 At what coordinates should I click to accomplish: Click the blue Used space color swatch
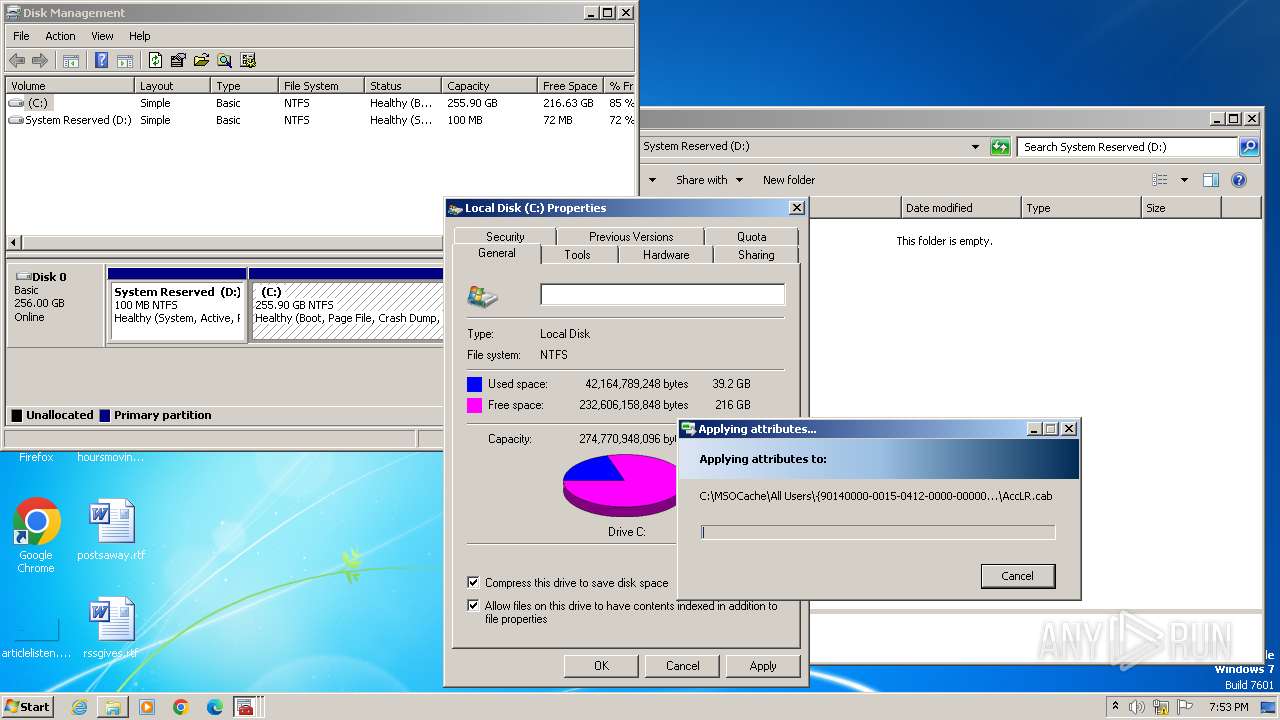point(474,384)
